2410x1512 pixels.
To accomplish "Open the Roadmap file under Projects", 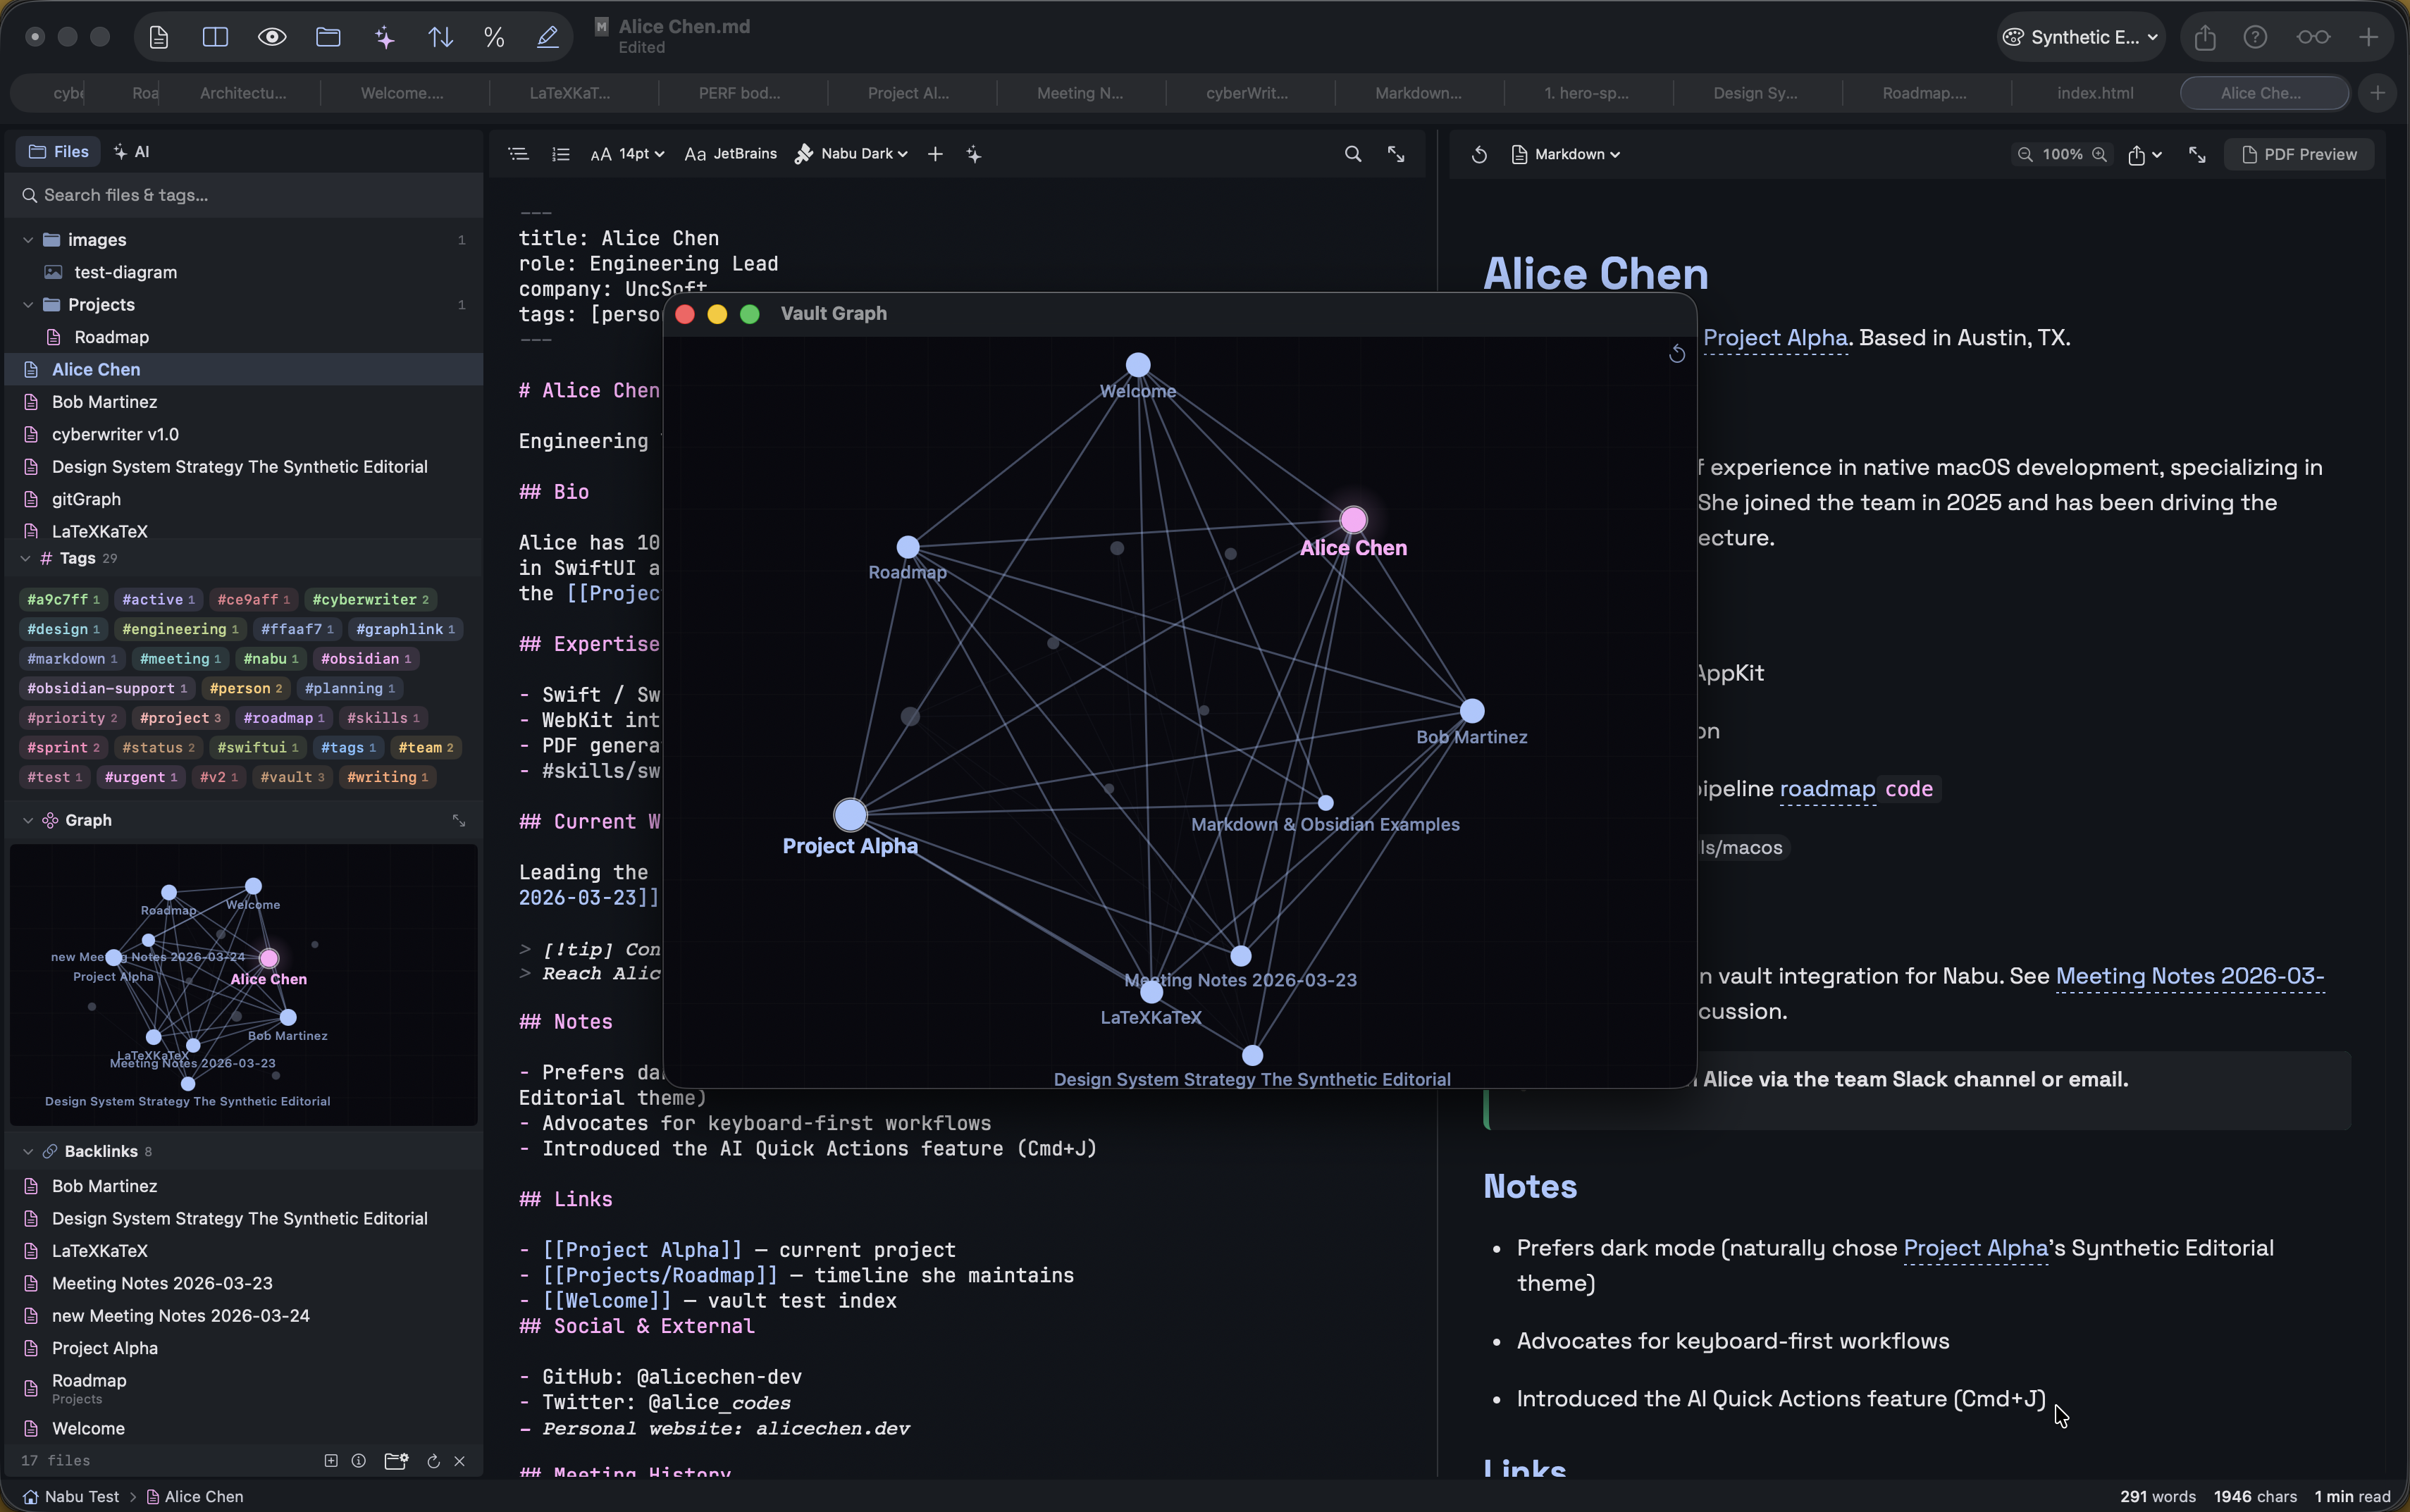I will [x=111, y=337].
